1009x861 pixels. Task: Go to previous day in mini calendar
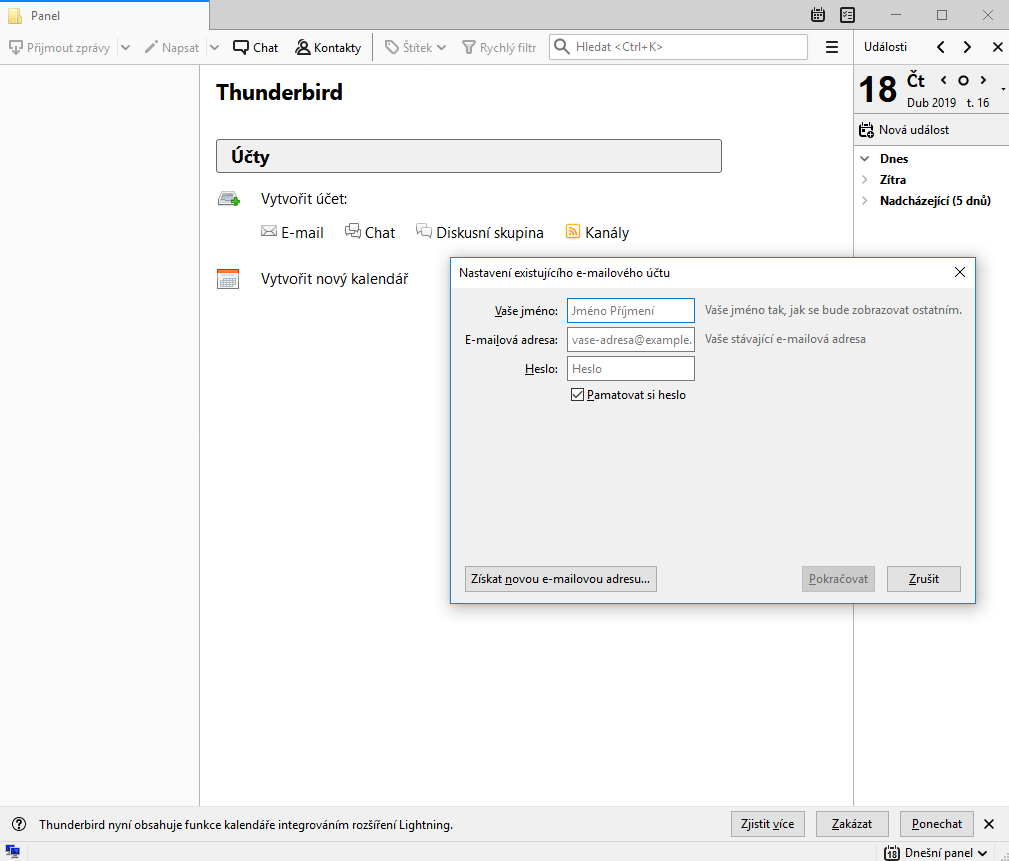coord(943,80)
